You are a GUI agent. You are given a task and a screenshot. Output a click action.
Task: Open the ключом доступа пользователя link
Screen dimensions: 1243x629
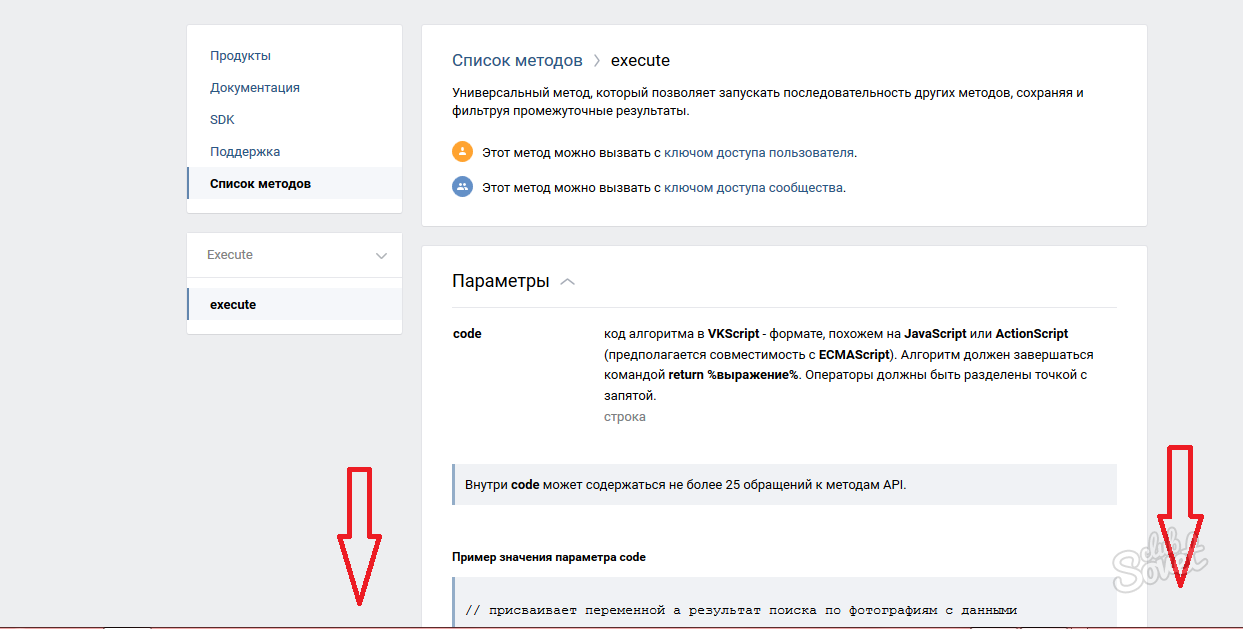[759, 153]
